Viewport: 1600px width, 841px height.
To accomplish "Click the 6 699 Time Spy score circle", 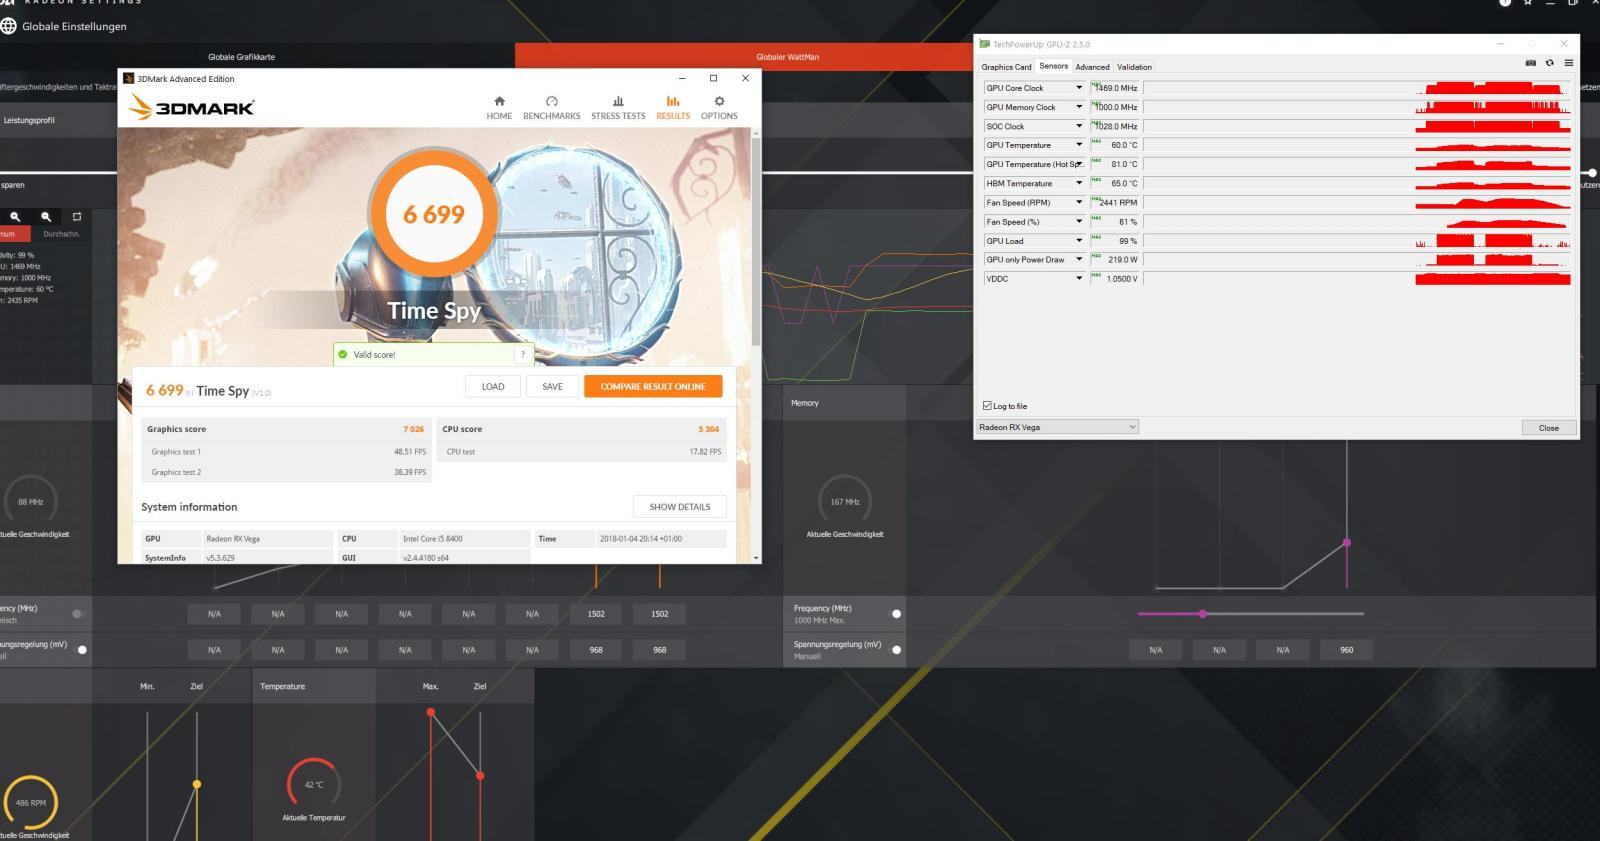I will pos(434,214).
